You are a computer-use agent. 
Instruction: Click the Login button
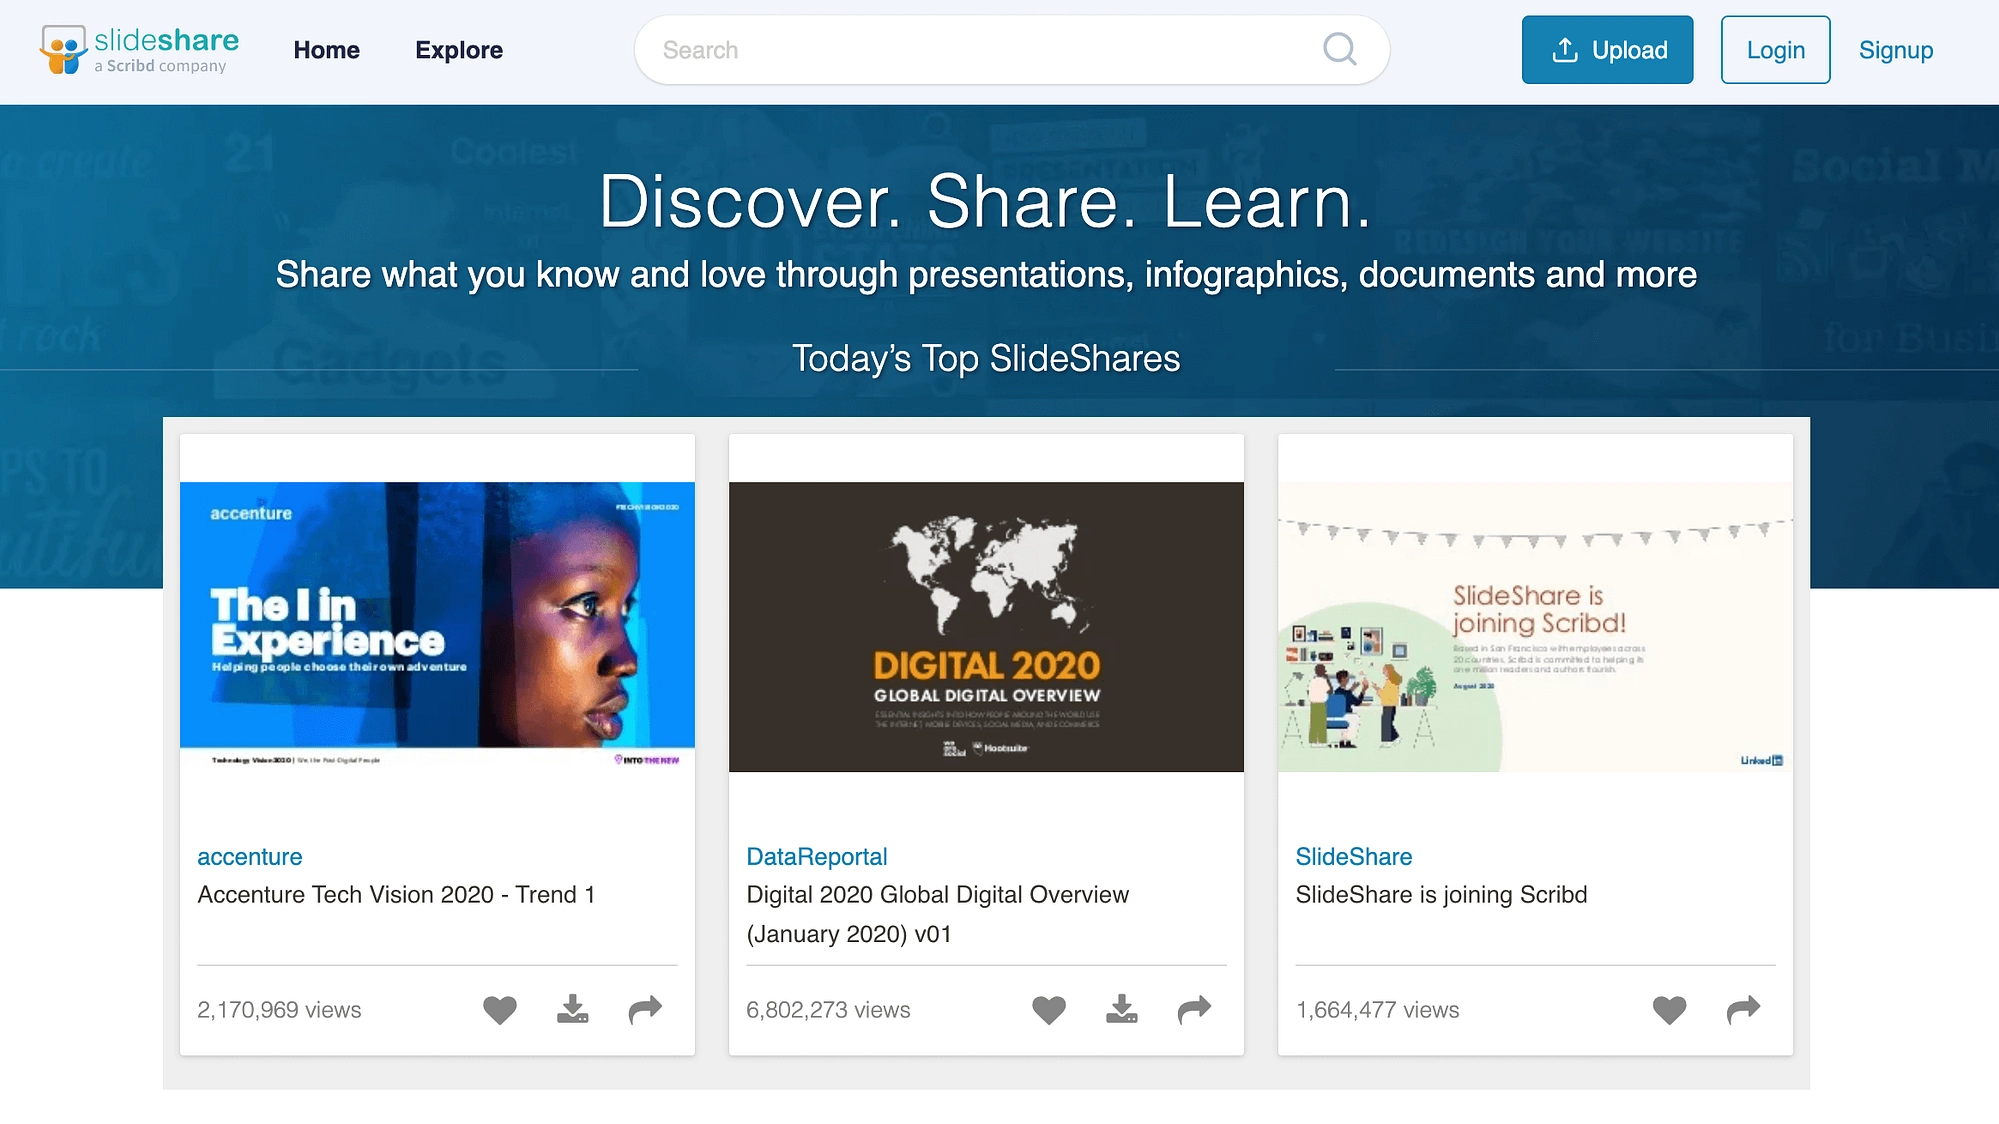click(1775, 50)
